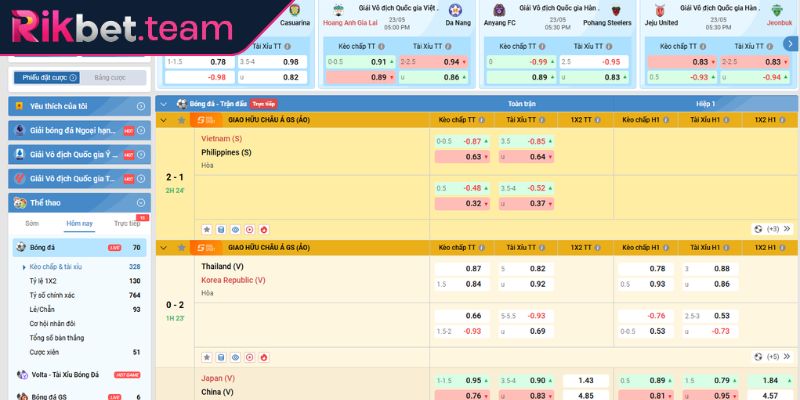Open statistics icon under Thailand-Korea match
The width and height of the screenshot is (800, 400).
tap(221, 356)
